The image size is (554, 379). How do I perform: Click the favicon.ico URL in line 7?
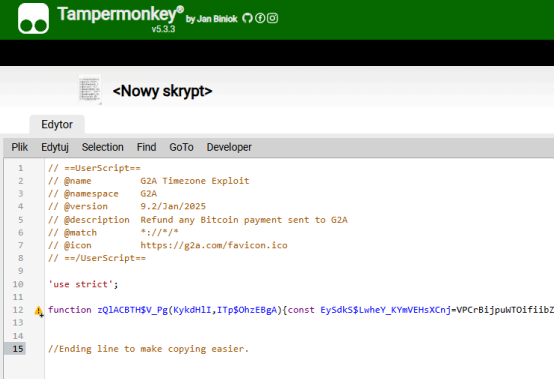coord(214,245)
